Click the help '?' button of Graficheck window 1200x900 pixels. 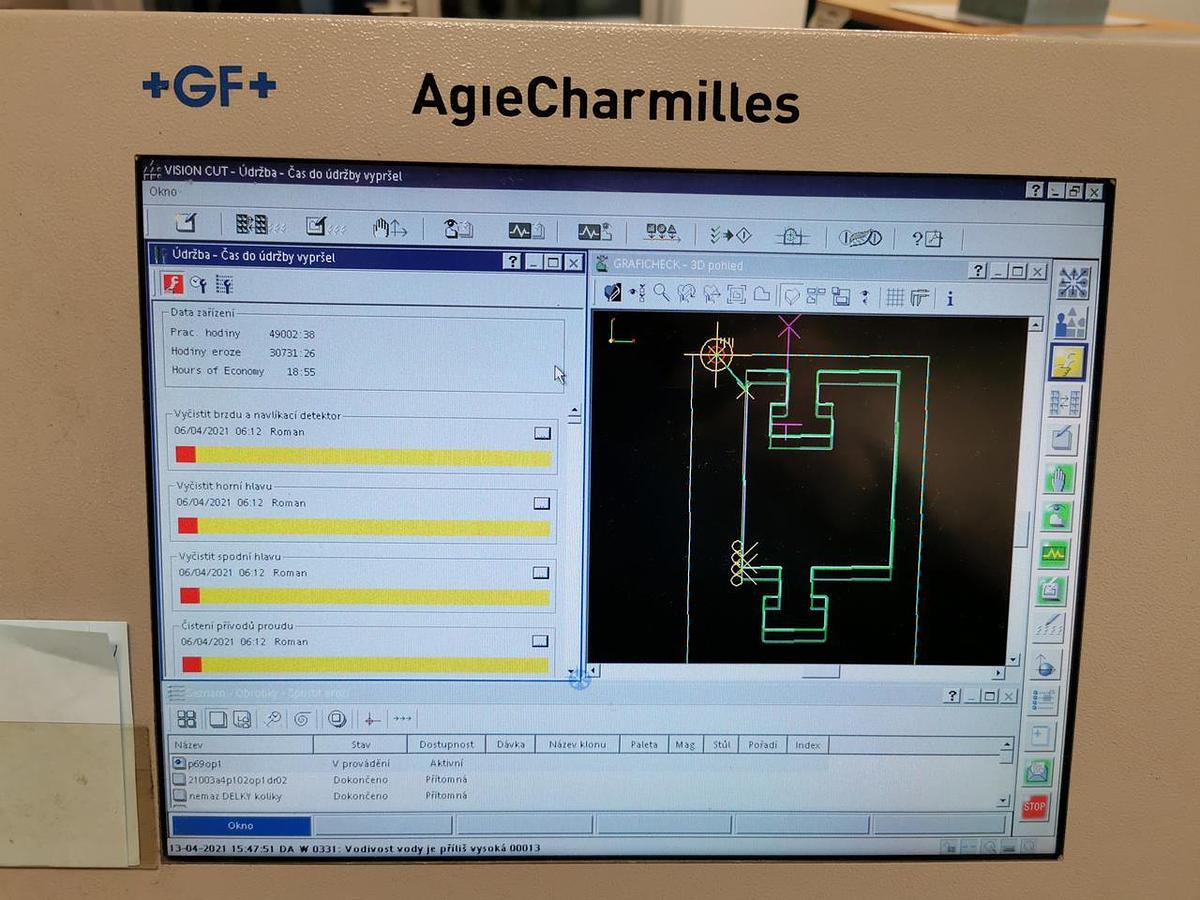coord(977,271)
